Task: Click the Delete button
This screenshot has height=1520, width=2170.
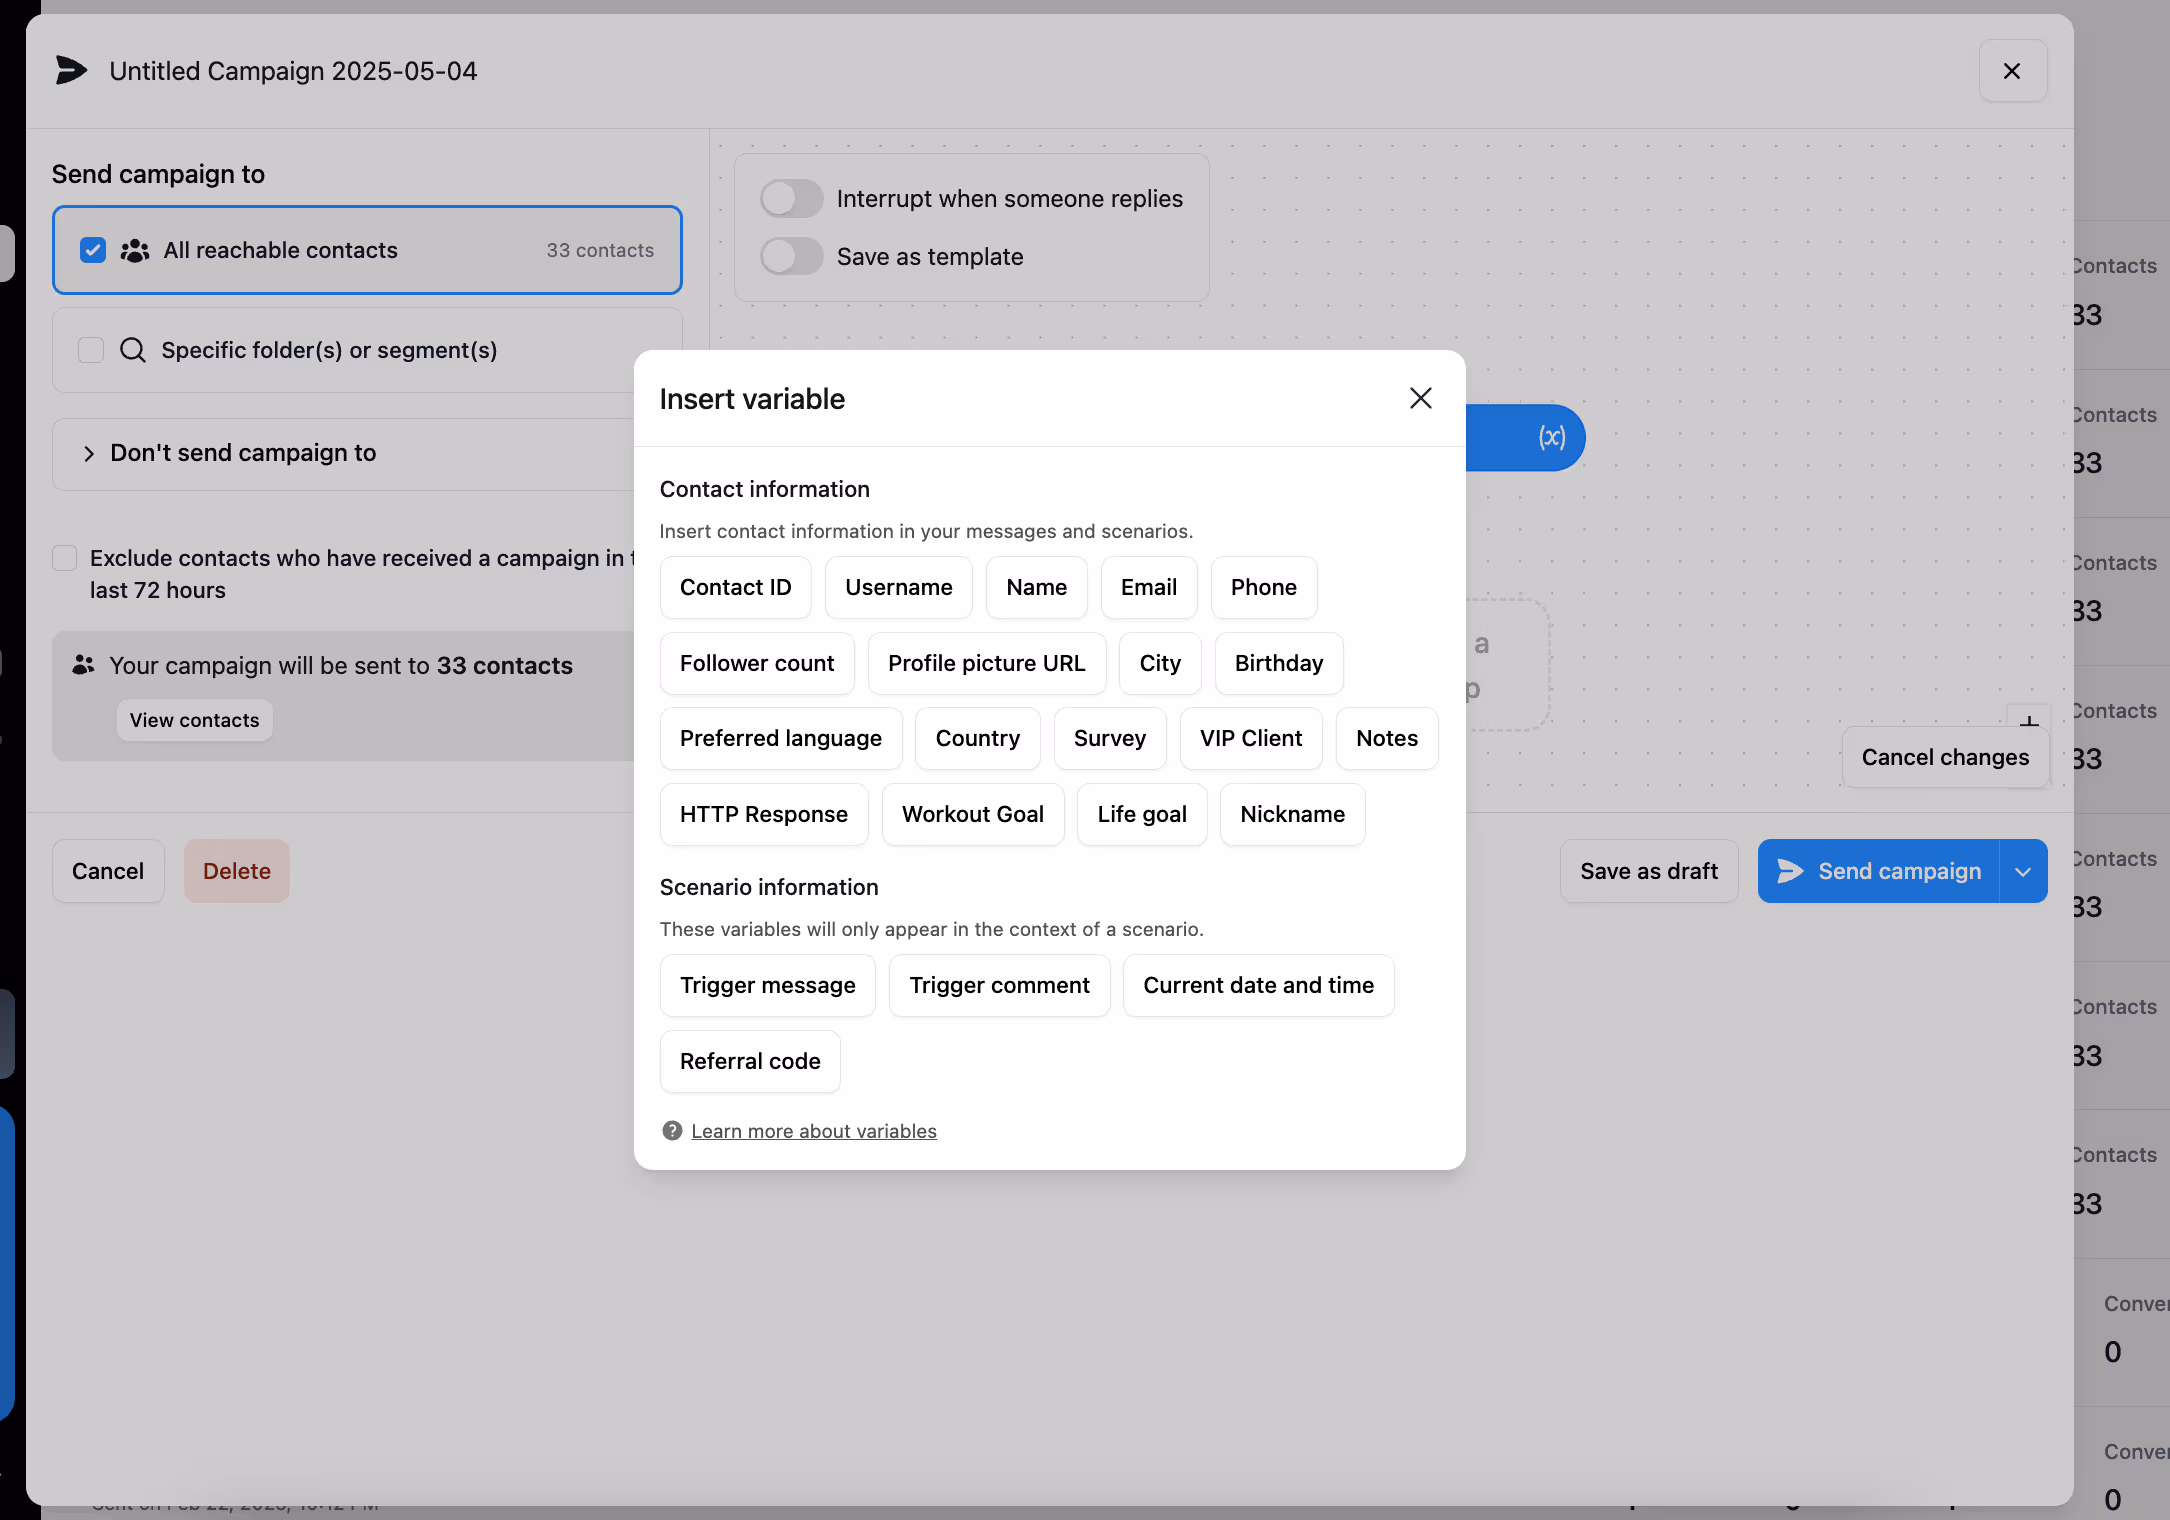Action: (x=236, y=871)
